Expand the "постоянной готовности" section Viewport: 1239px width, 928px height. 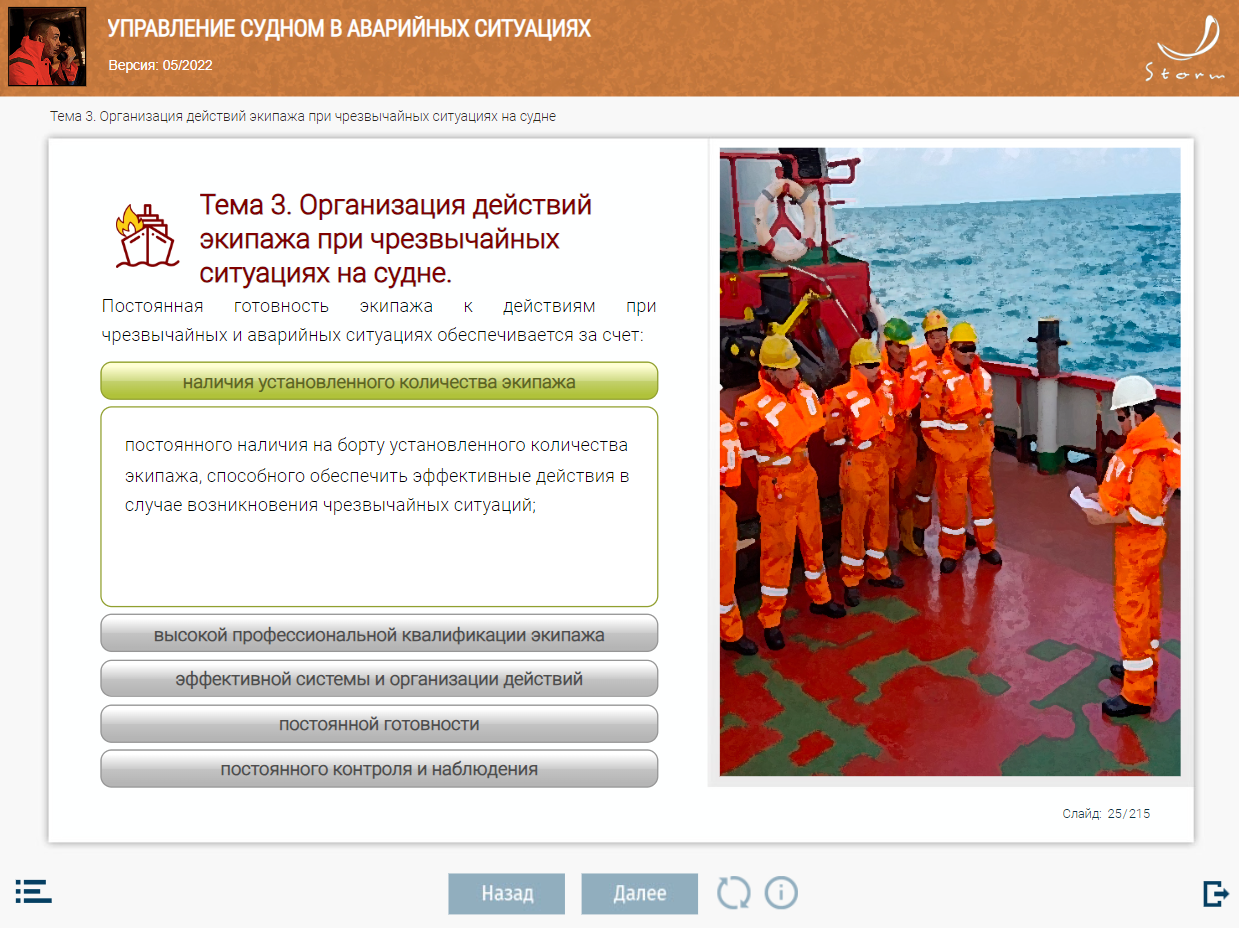[379, 724]
